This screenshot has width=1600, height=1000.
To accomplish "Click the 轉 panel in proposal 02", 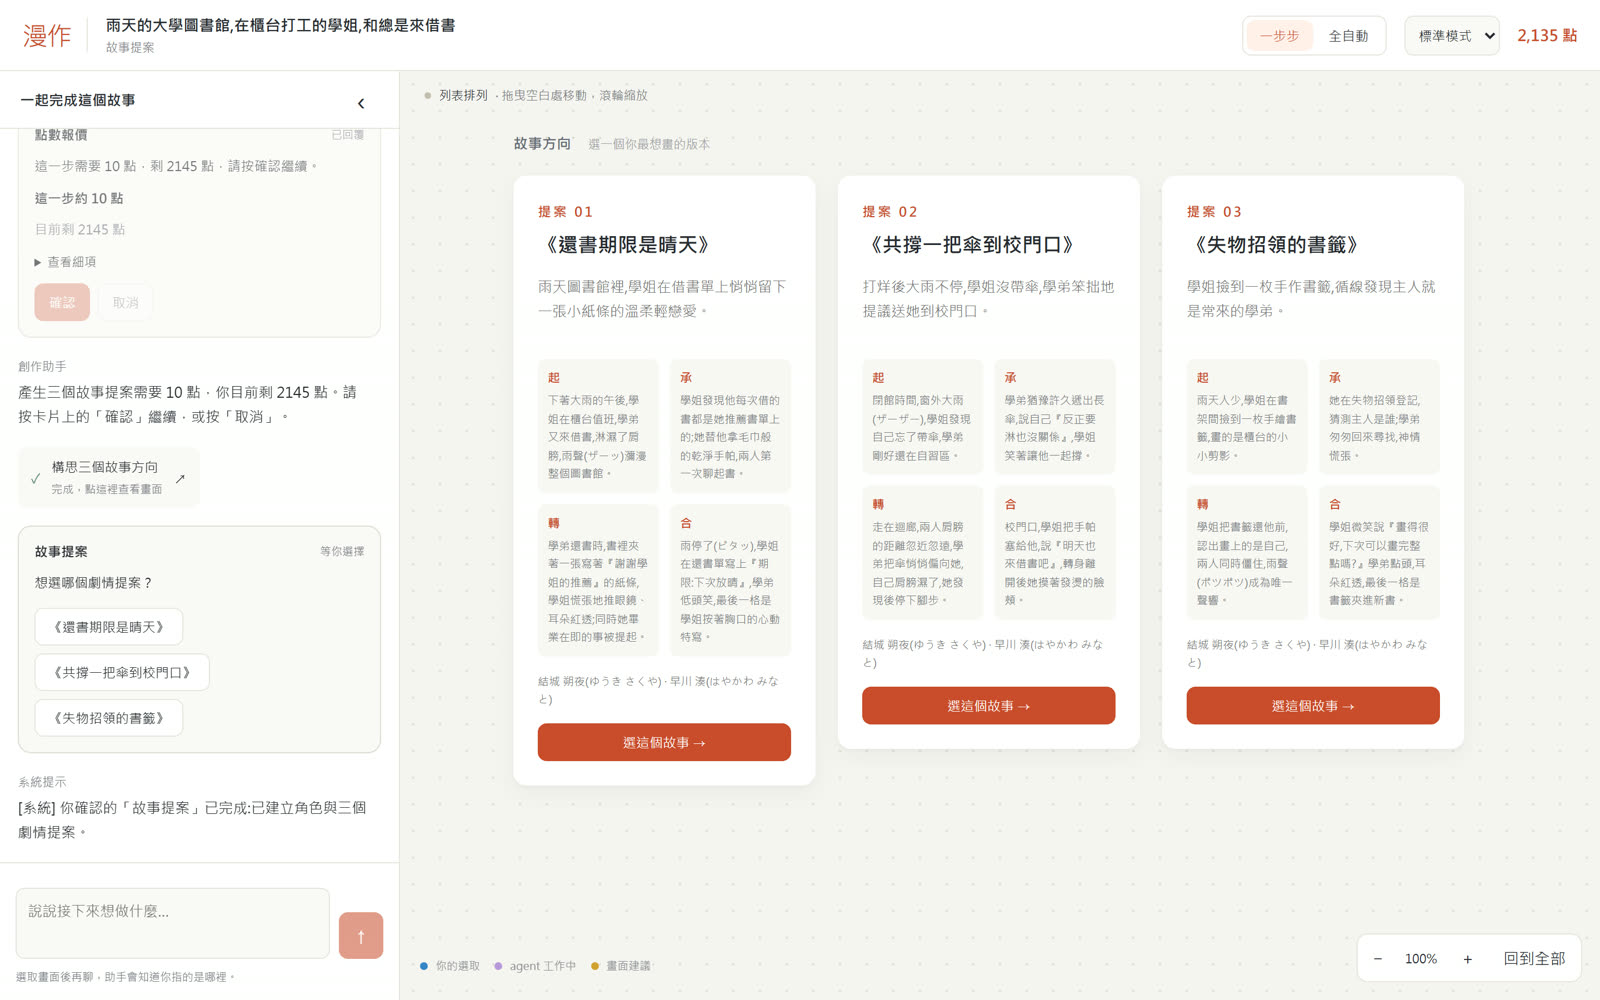I will pyautogui.click(x=922, y=553).
